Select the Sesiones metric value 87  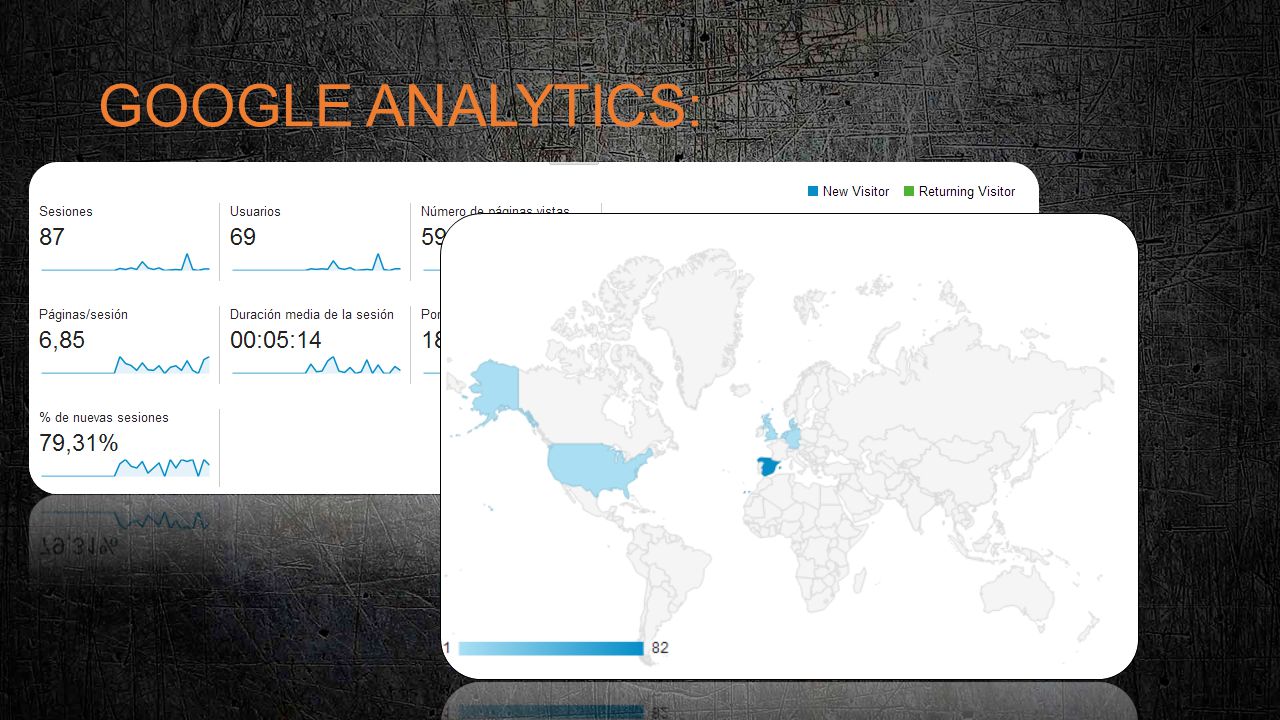(x=52, y=237)
